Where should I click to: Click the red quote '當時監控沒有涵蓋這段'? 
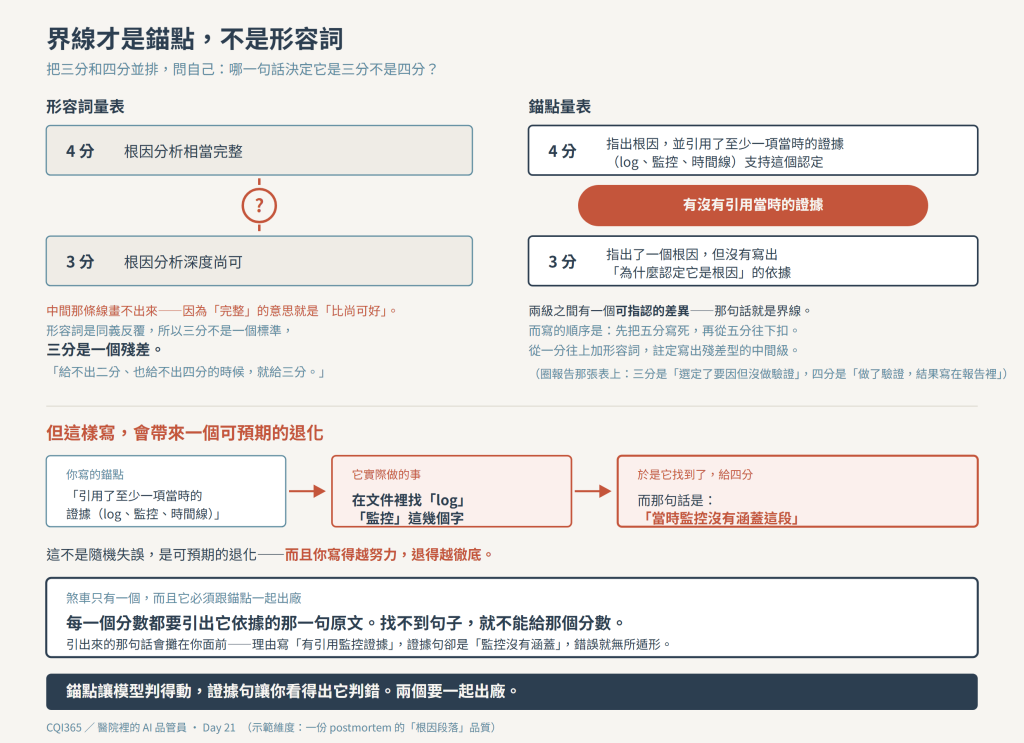pyautogui.click(x=719, y=518)
